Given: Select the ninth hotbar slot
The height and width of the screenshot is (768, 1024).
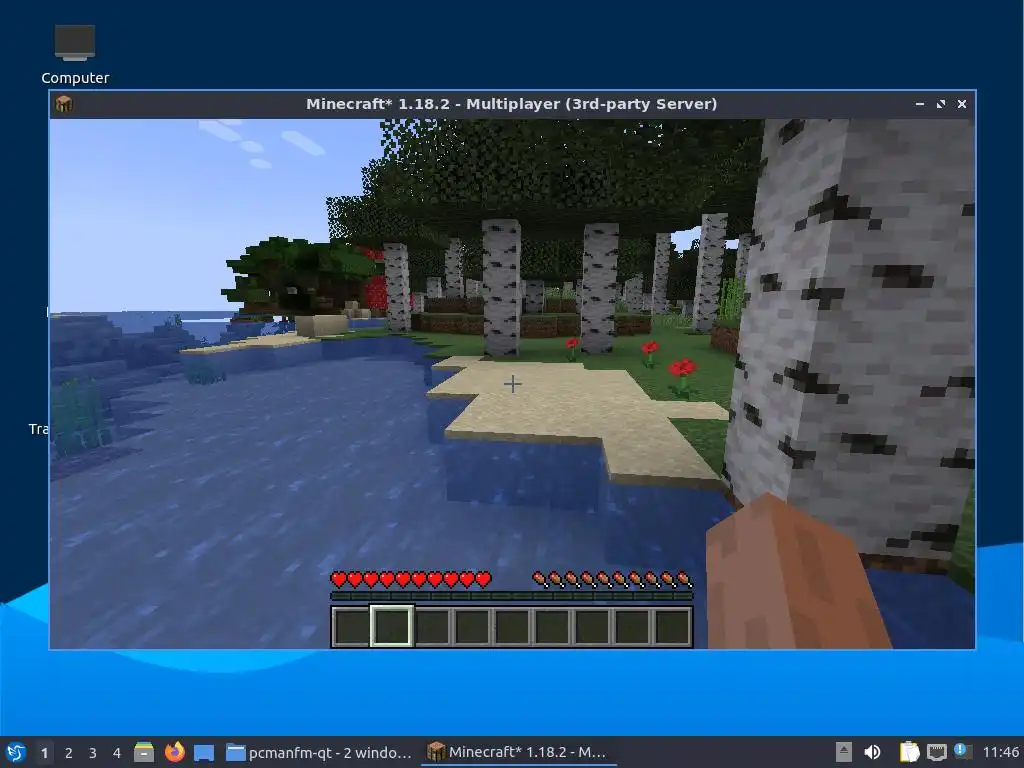Looking at the screenshot, I should (x=673, y=626).
